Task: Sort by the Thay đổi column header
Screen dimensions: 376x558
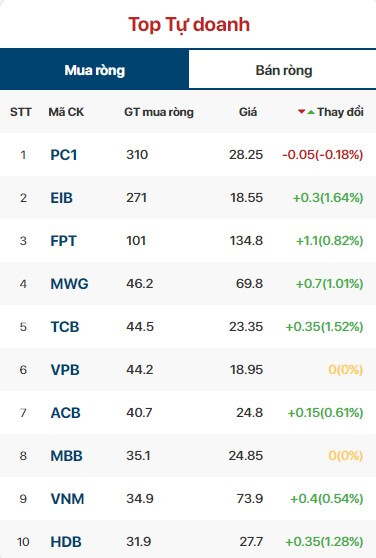Action: point(340,112)
